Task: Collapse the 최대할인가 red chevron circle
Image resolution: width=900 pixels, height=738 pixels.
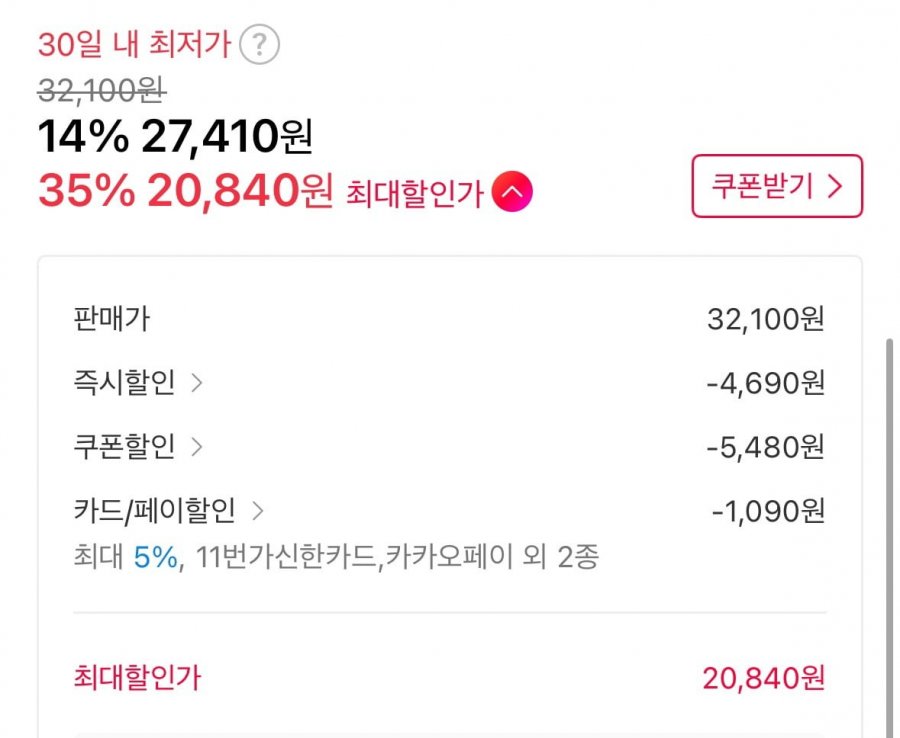Action: point(512,192)
